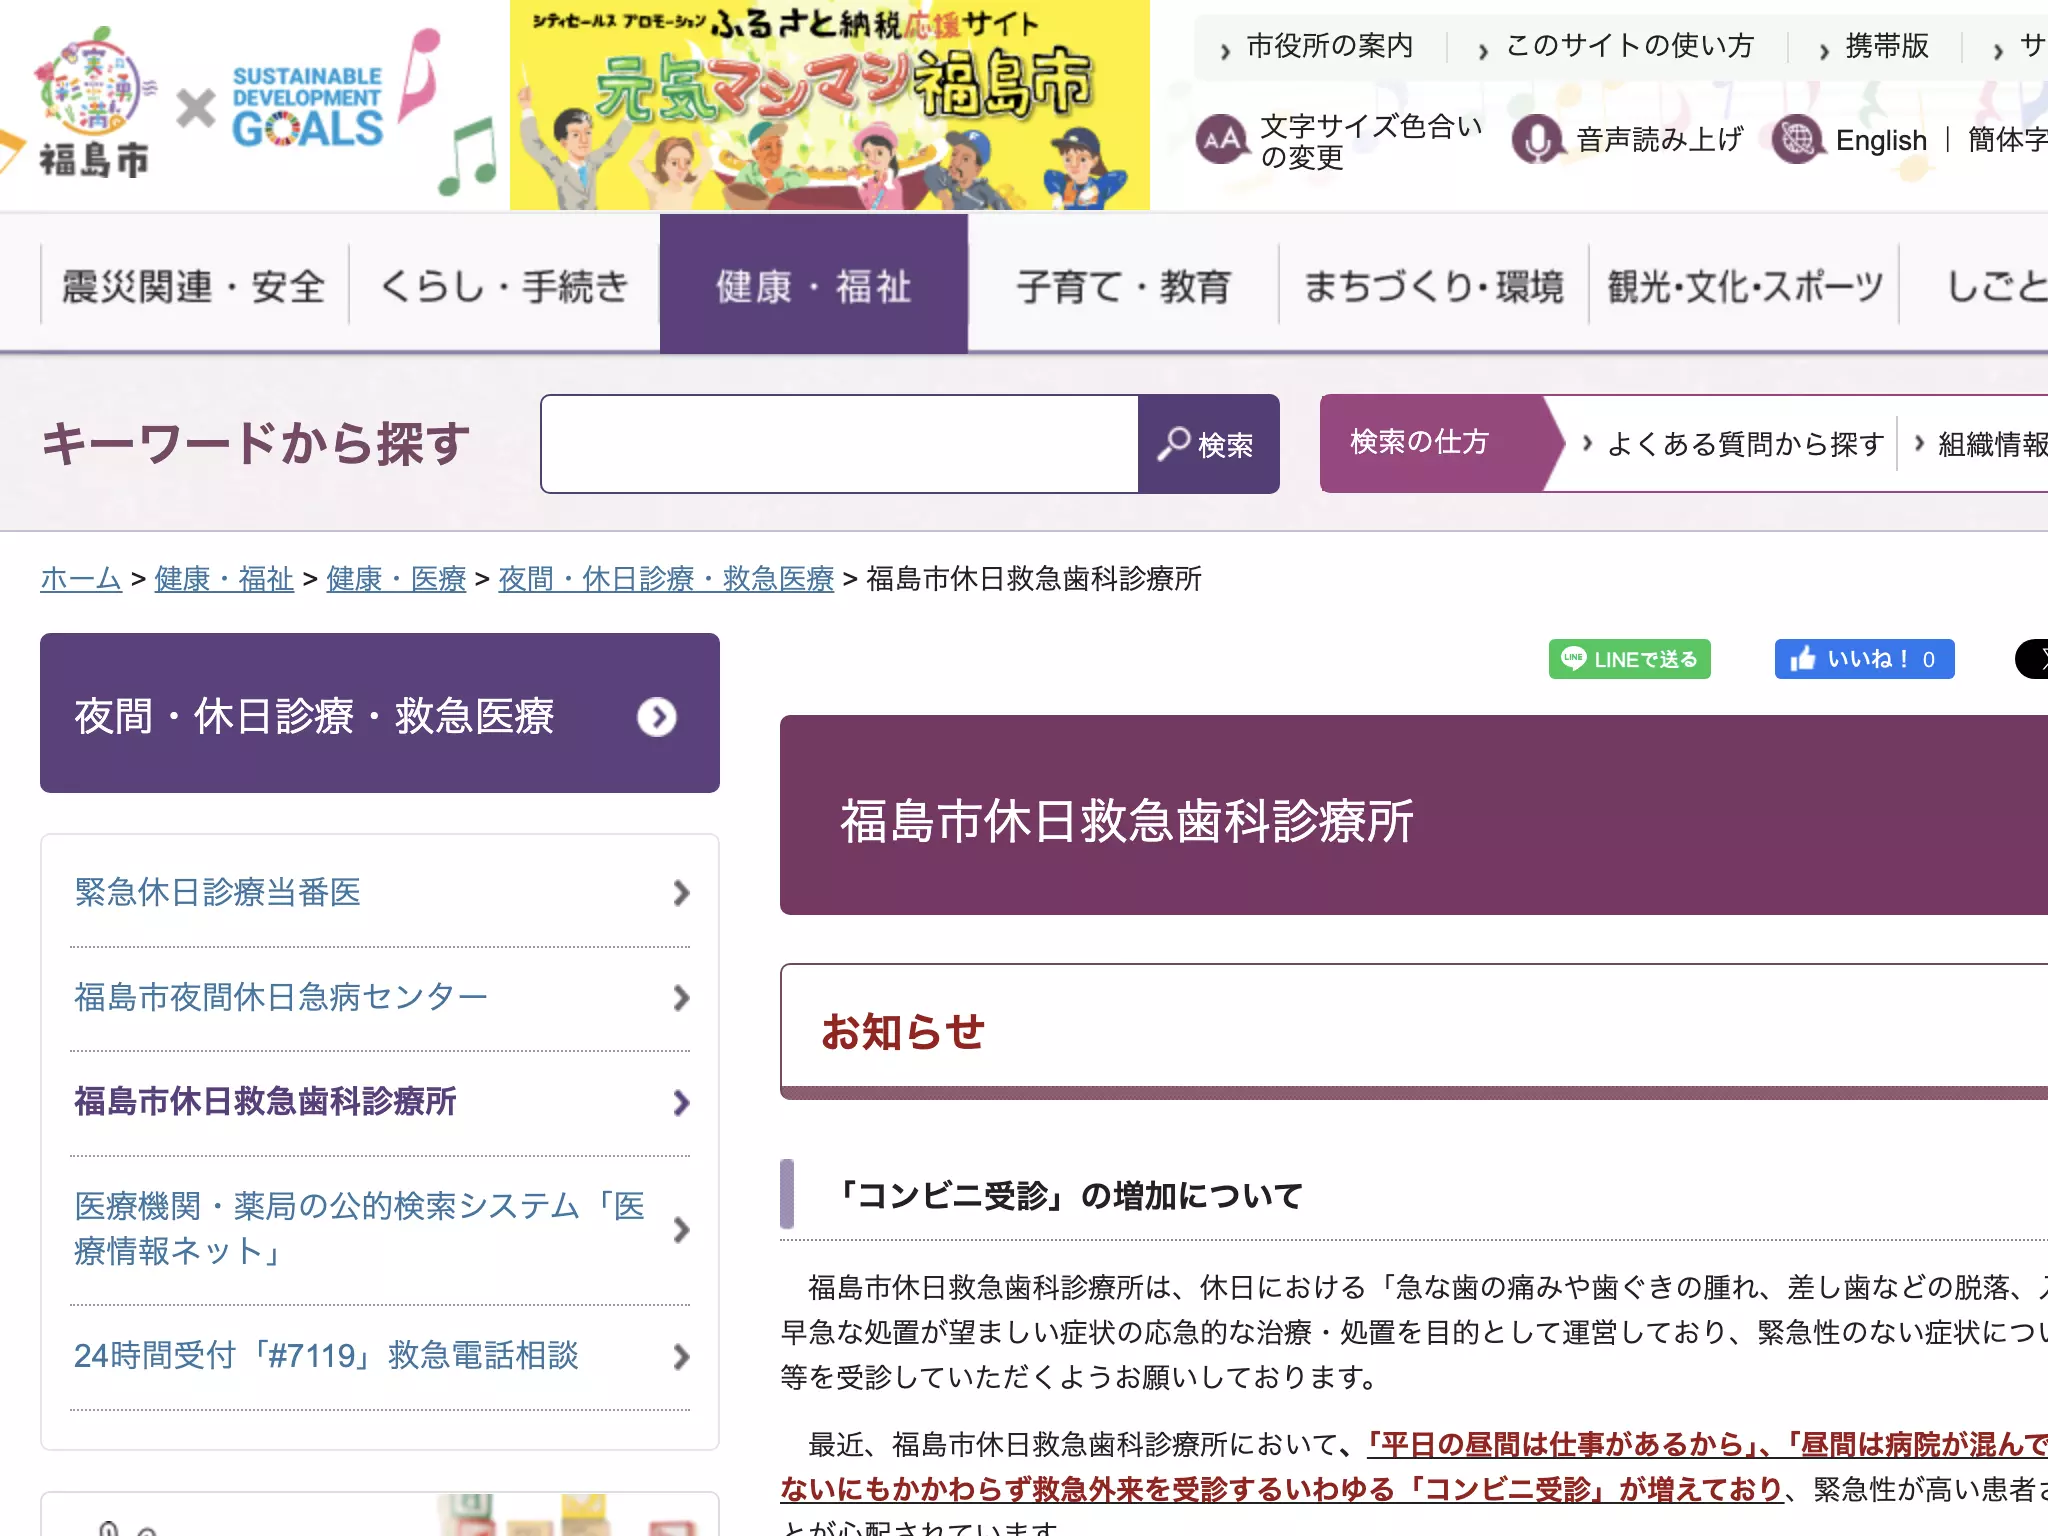Click the LINE speech bubble icon

[x=1573, y=659]
